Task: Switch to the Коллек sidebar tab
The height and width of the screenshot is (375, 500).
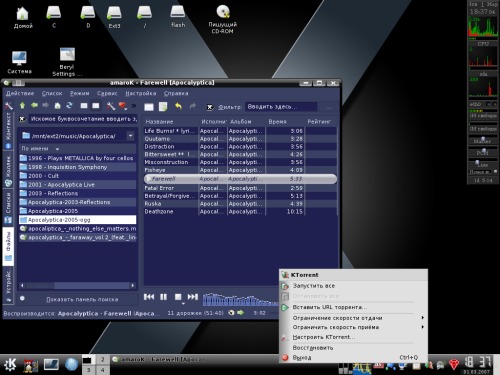Action: (8, 170)
